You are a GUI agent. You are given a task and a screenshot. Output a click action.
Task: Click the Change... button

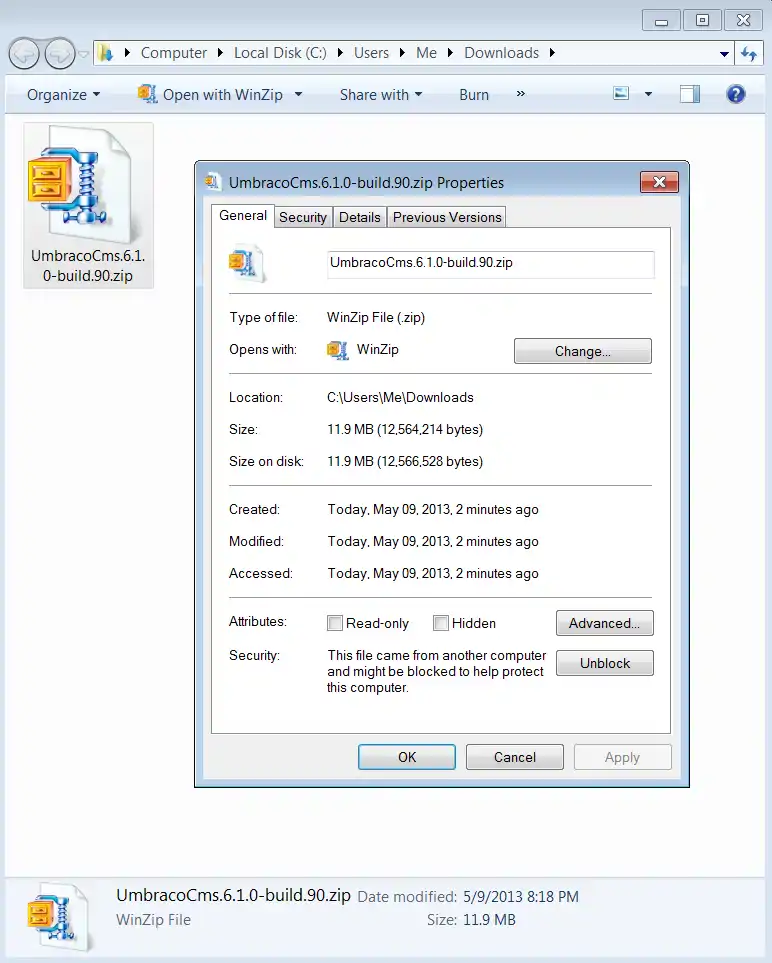click(583, 351)
